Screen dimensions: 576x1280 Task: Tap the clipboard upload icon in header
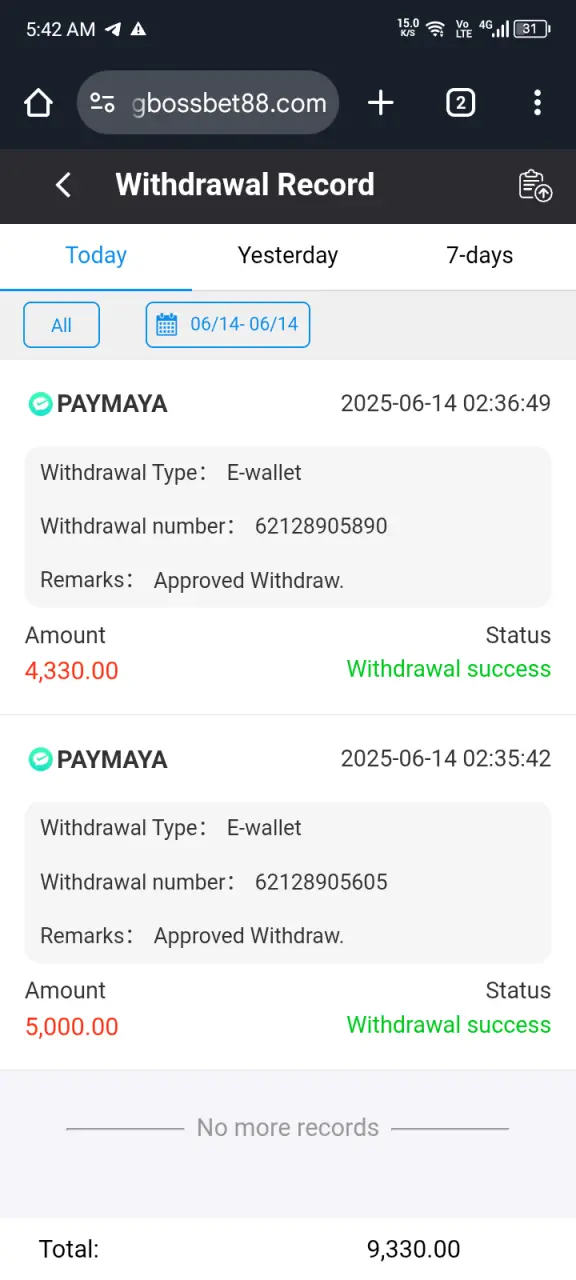click(535, 185)
